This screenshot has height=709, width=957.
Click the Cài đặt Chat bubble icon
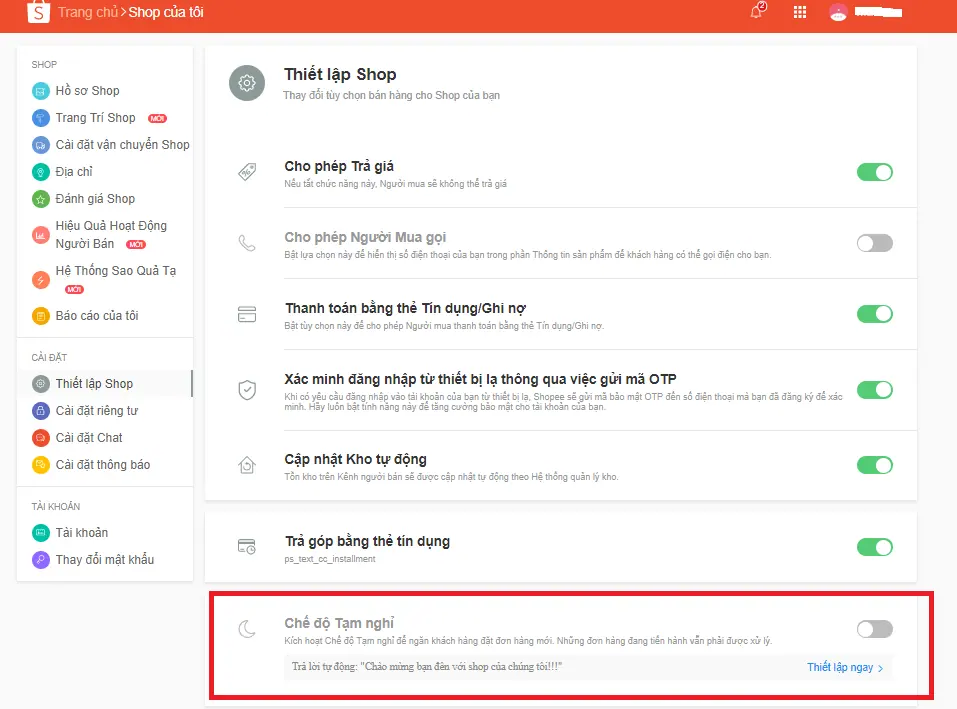pyautogui.click(x=40, y=437)
